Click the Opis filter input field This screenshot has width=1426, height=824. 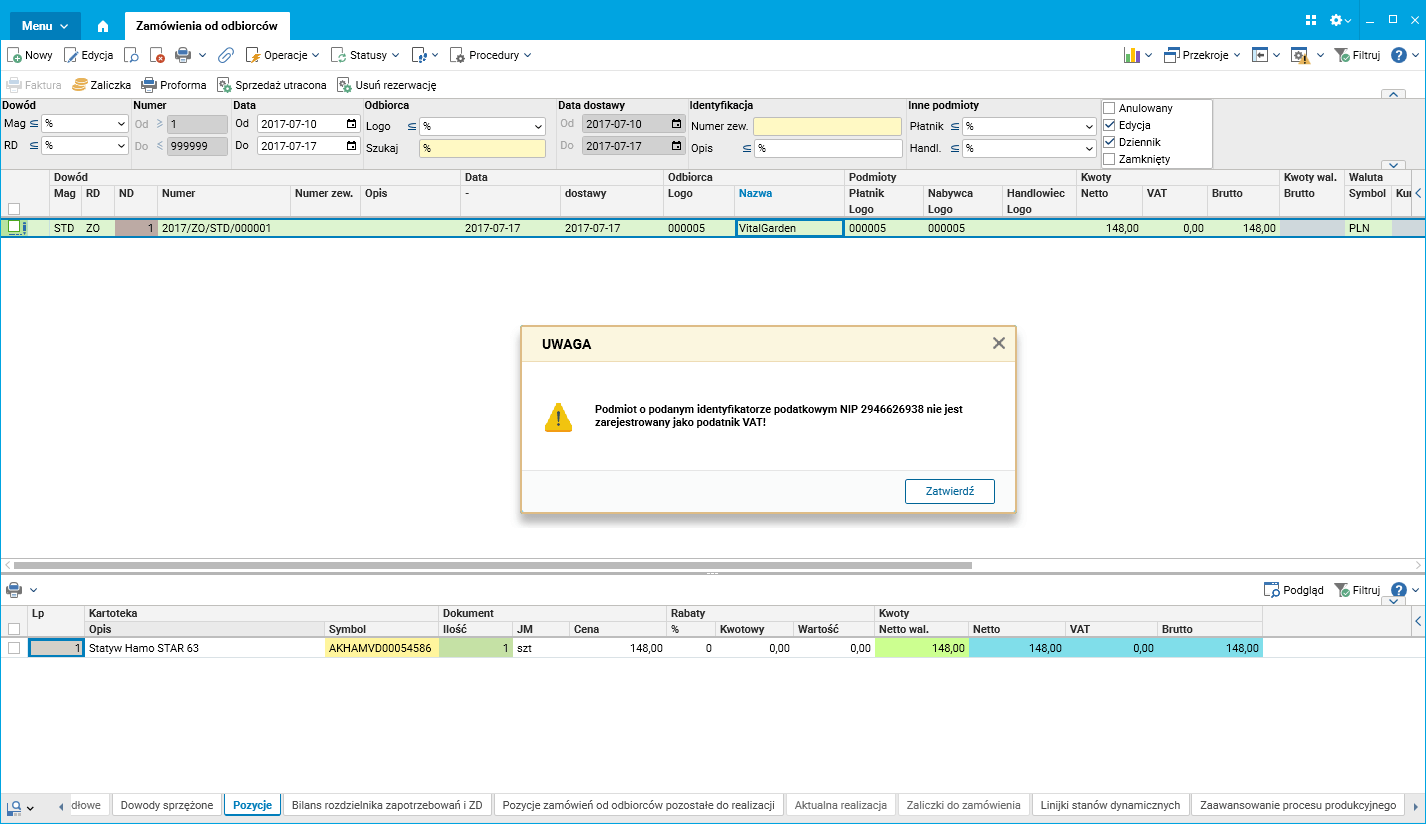828,149
